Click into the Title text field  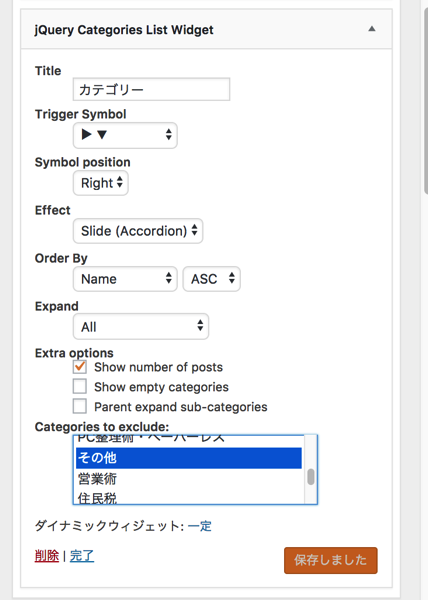click(x=151, y=90)
